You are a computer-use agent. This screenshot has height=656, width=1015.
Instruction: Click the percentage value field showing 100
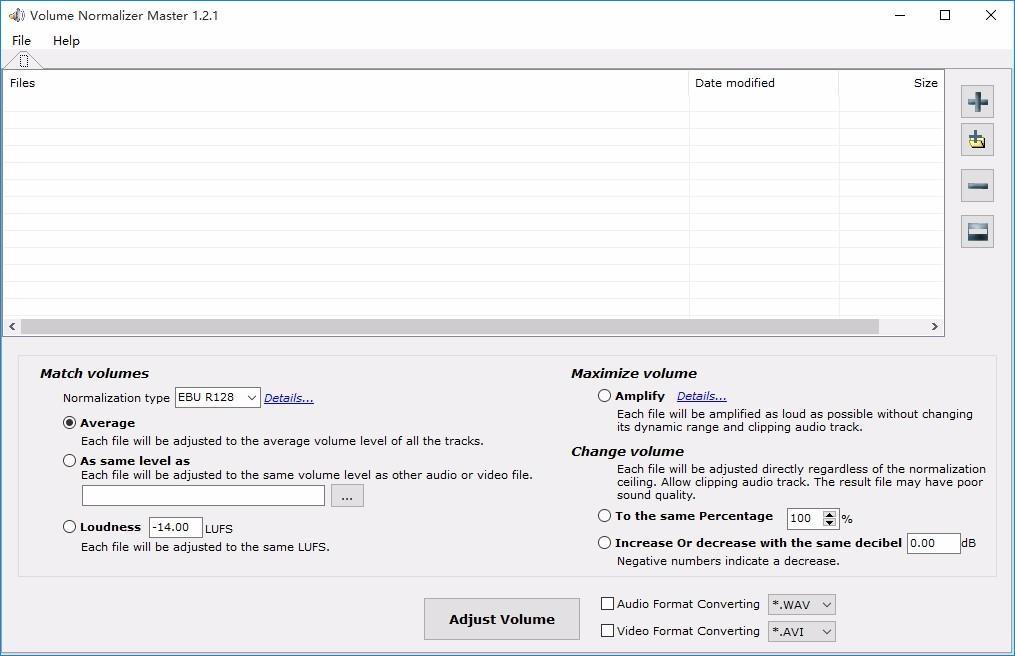click(x=805, y=518)
